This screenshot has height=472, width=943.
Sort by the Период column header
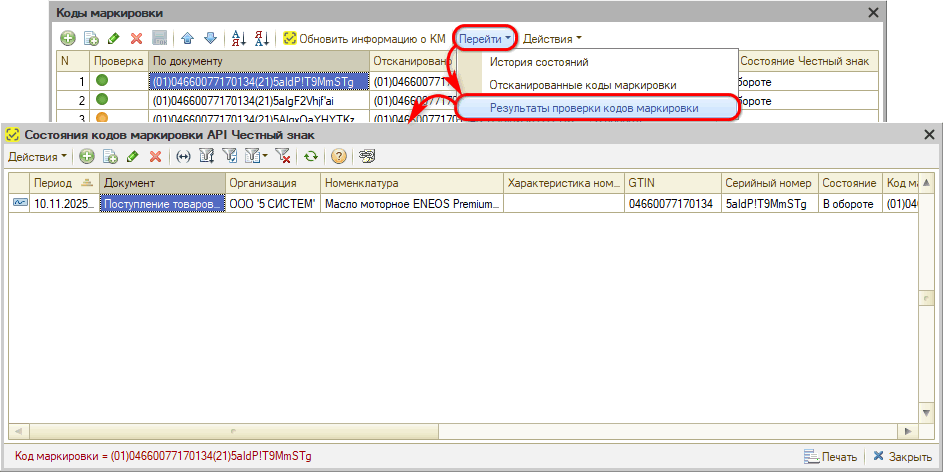pos(53,183)
